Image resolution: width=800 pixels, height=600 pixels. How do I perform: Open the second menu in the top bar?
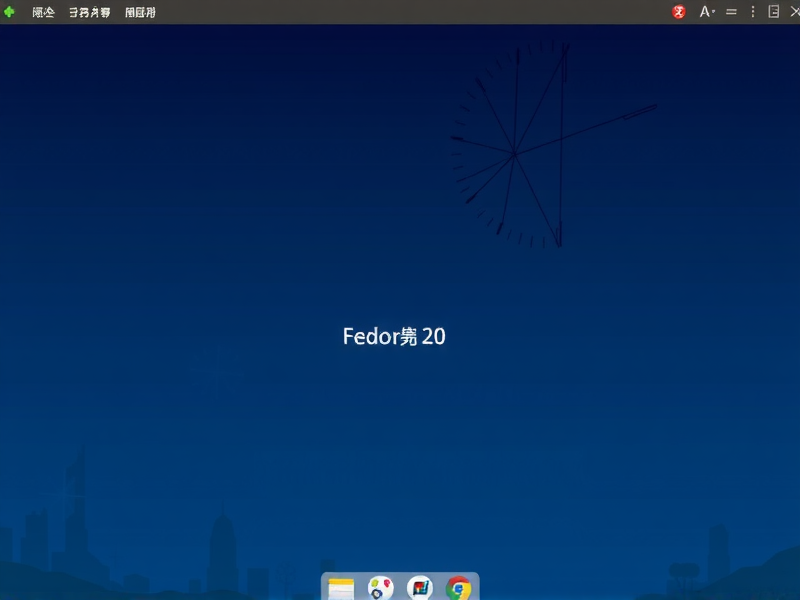coord(88,11)
